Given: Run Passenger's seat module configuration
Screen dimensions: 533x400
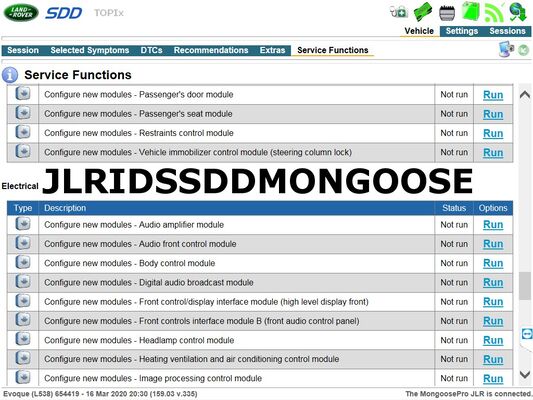Looking at the screenshot, I should (x=493, y=114).
